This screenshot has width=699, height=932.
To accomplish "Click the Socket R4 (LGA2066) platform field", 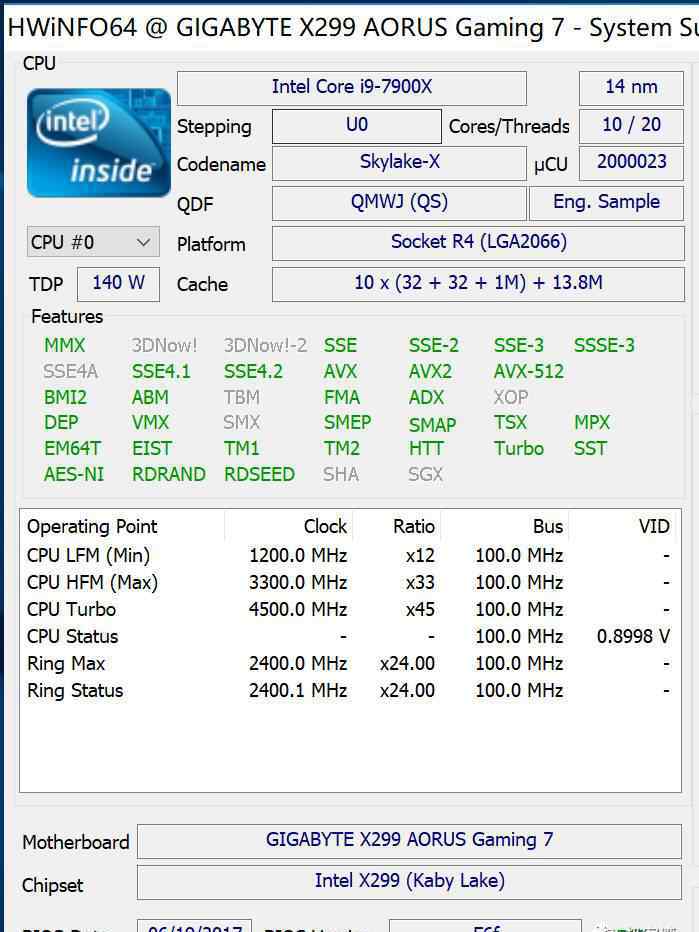I will coord(478,243).
